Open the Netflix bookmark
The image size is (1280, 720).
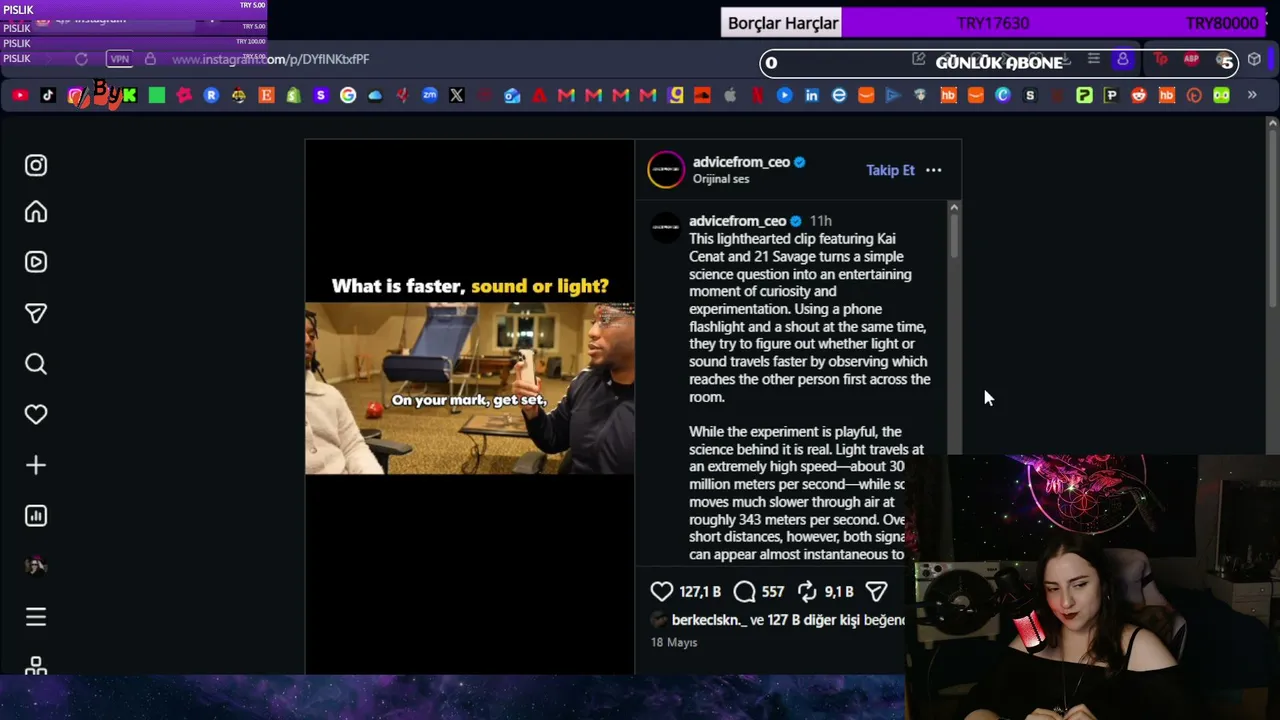pos(757,95)
